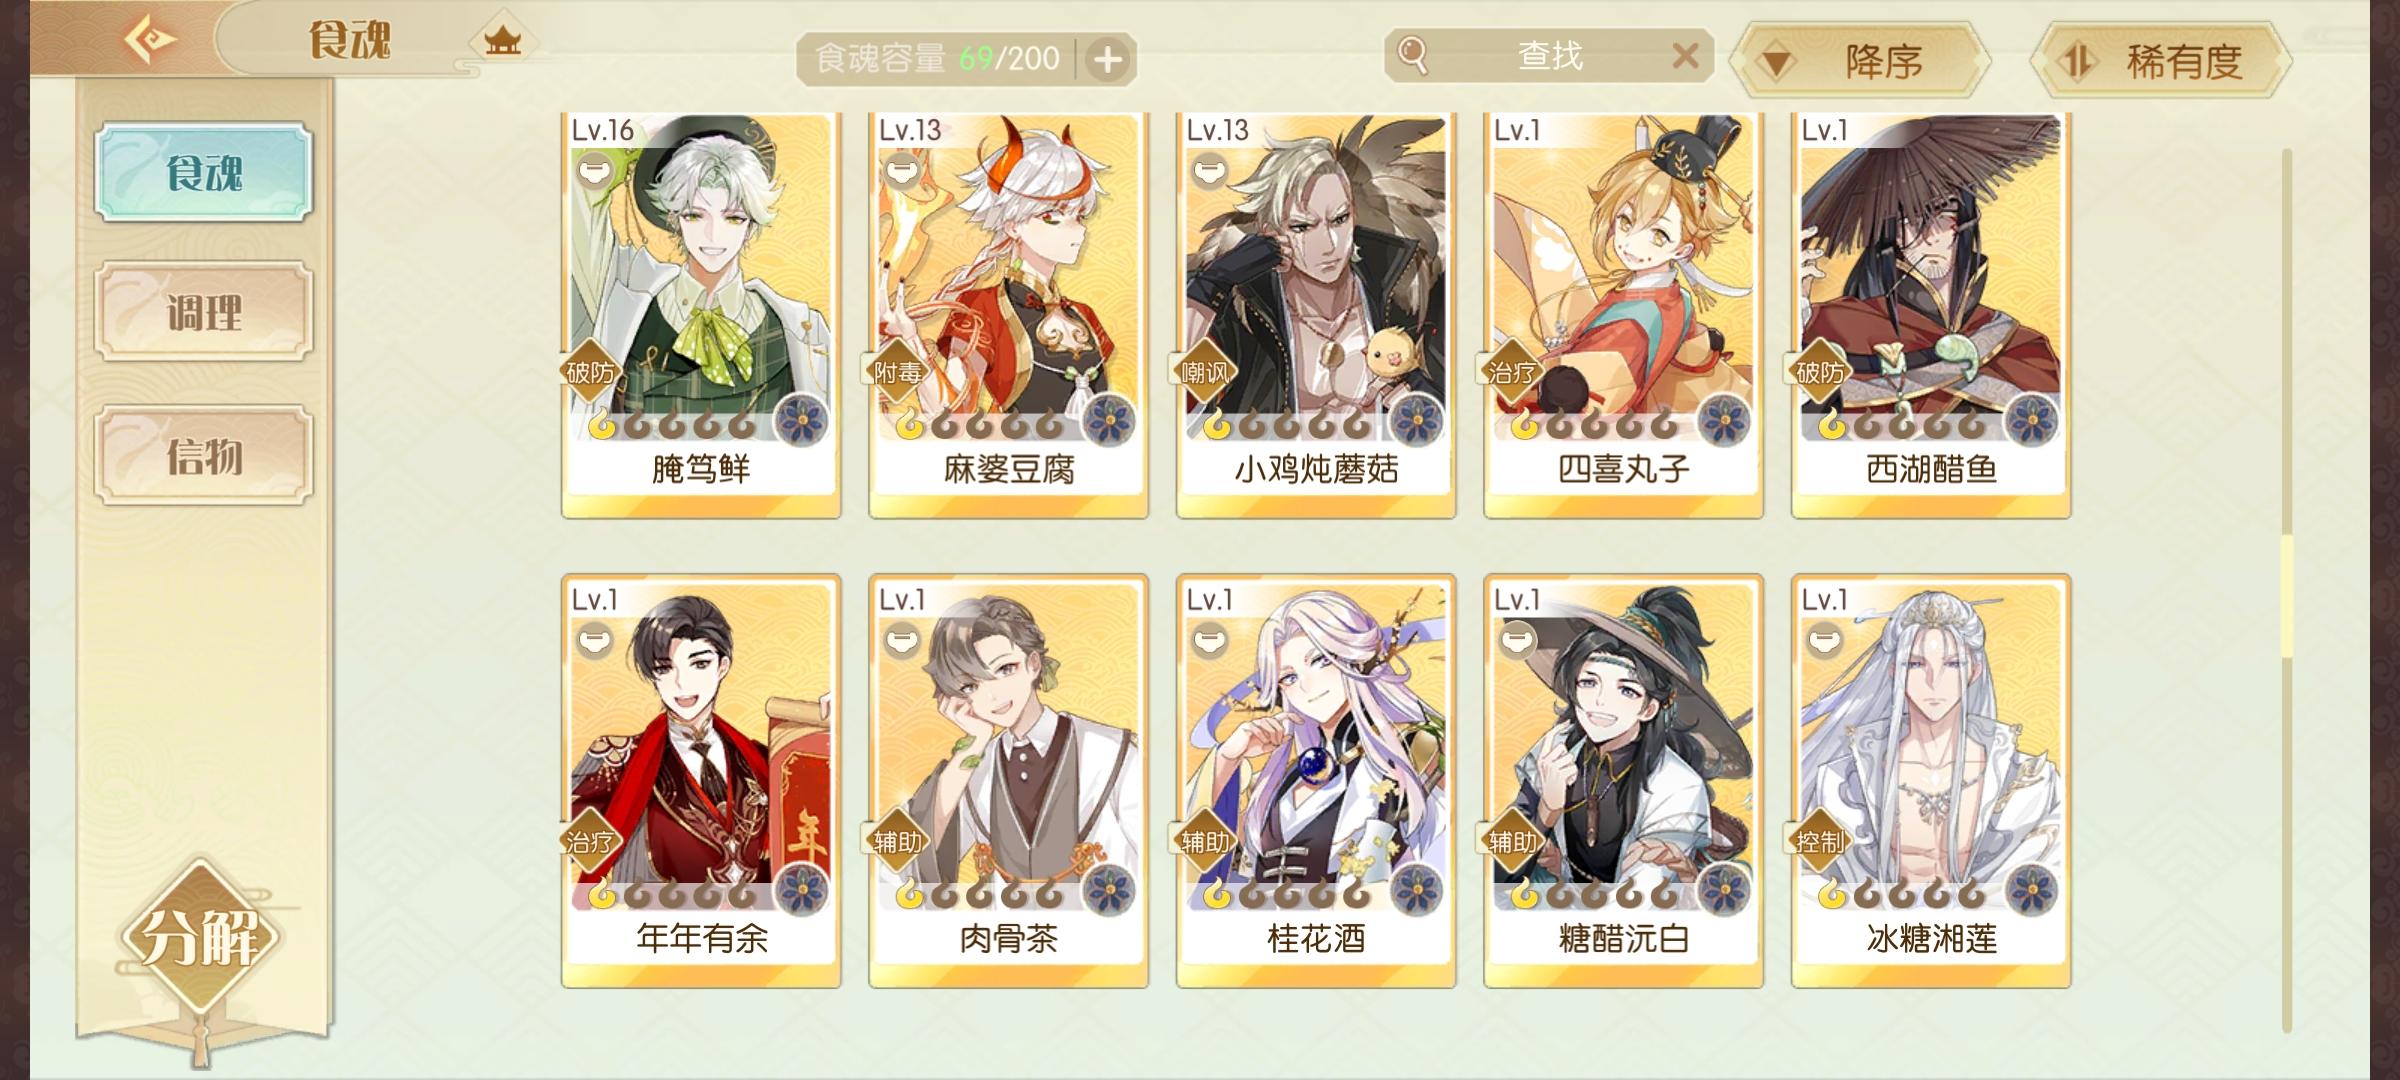Switch to the 食魂 side tab
This screenshot has width=2400, height=1080.
click(x=204, y=172)
